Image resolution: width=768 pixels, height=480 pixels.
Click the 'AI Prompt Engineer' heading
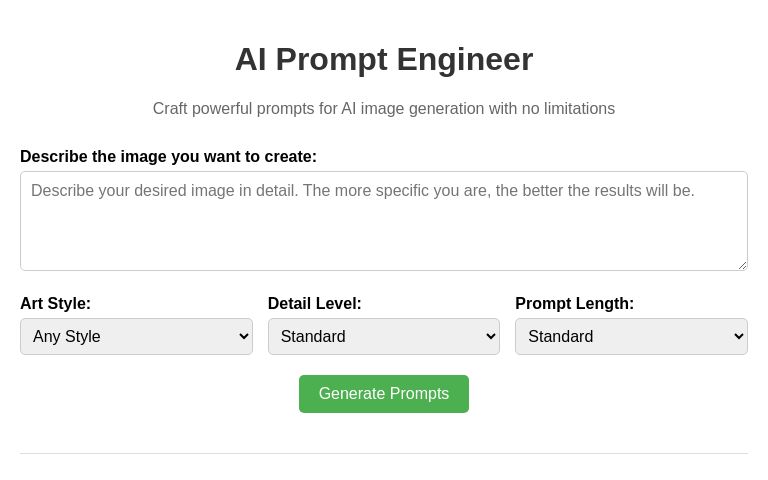tap(384, 60)
